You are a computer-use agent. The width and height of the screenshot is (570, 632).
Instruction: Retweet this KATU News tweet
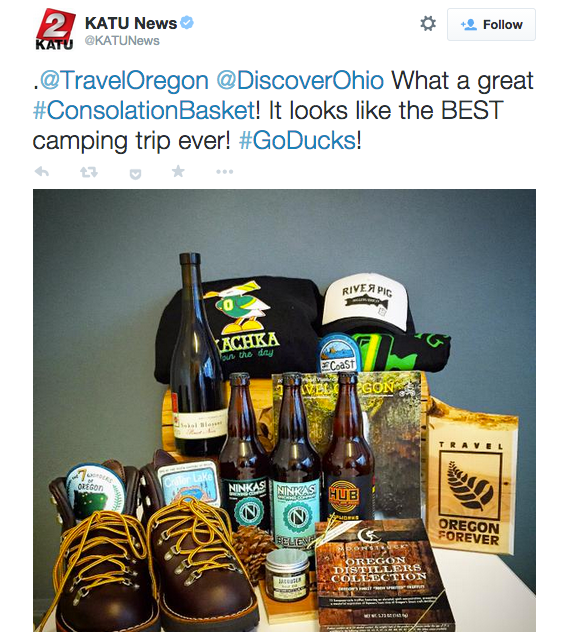coord(89,172)
